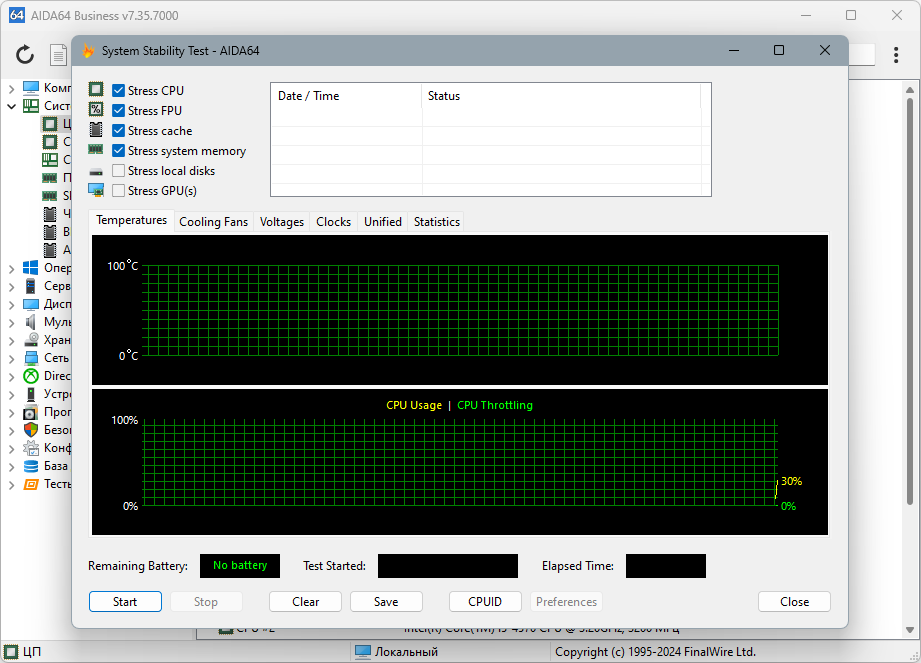This screenshot has width=921, height=663.
Task: Uncheck the Stress FPU checkbox
Action: [x=118, y=110]
